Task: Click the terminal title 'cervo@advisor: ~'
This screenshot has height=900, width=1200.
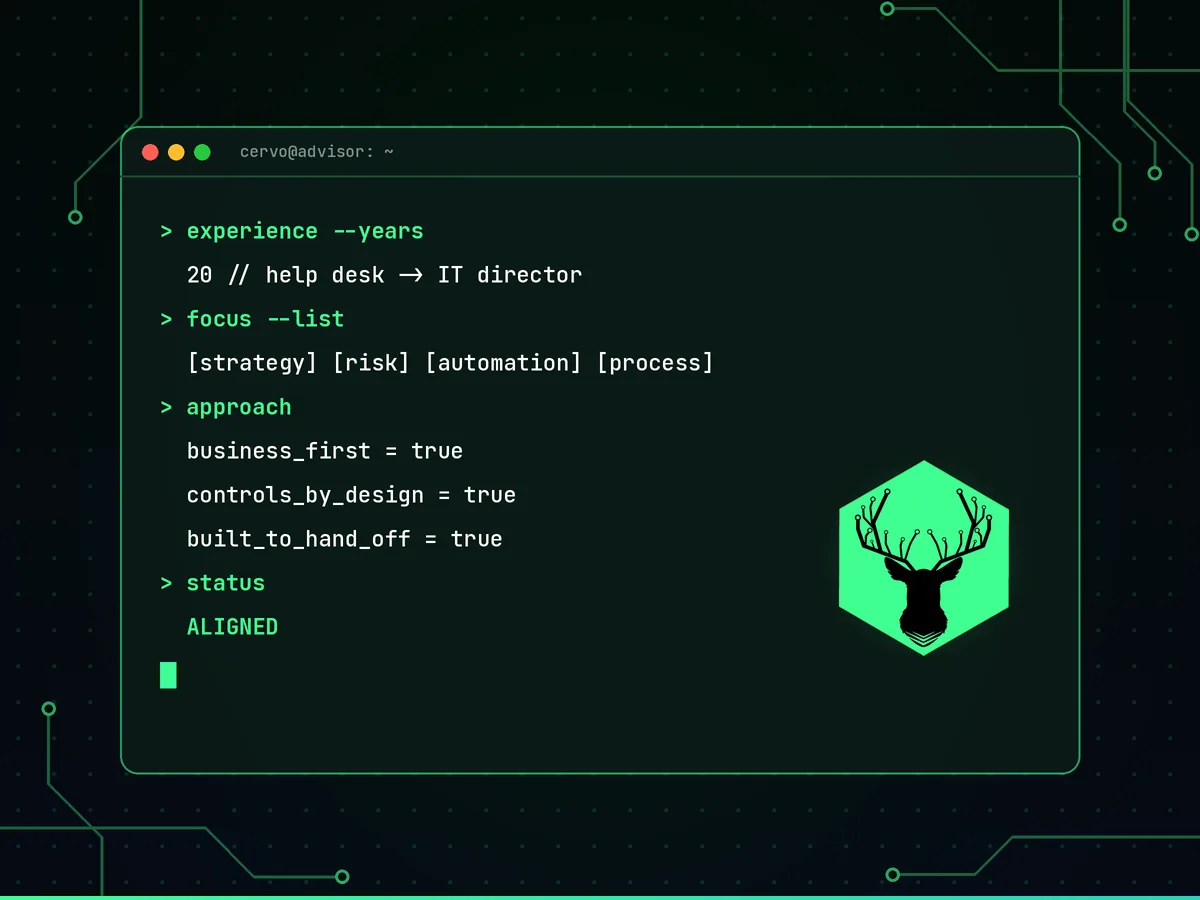Action: pyautogui.click(x=317, y=152)
